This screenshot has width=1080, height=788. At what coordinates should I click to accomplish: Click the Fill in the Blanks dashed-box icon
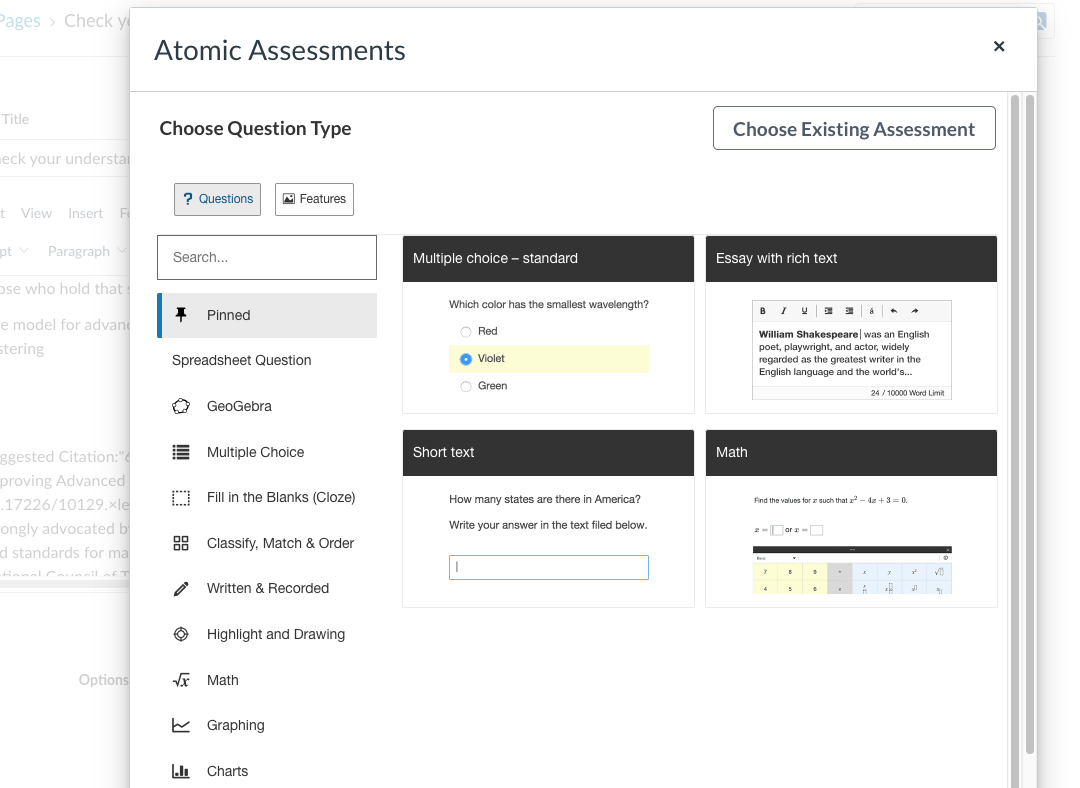point(181,497)
